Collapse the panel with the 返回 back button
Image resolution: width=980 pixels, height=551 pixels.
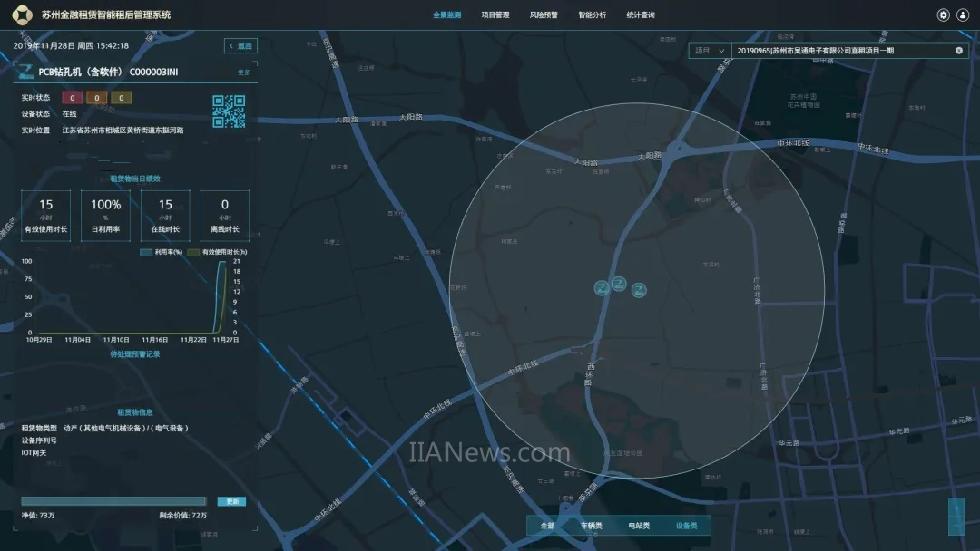coord(241,46)
